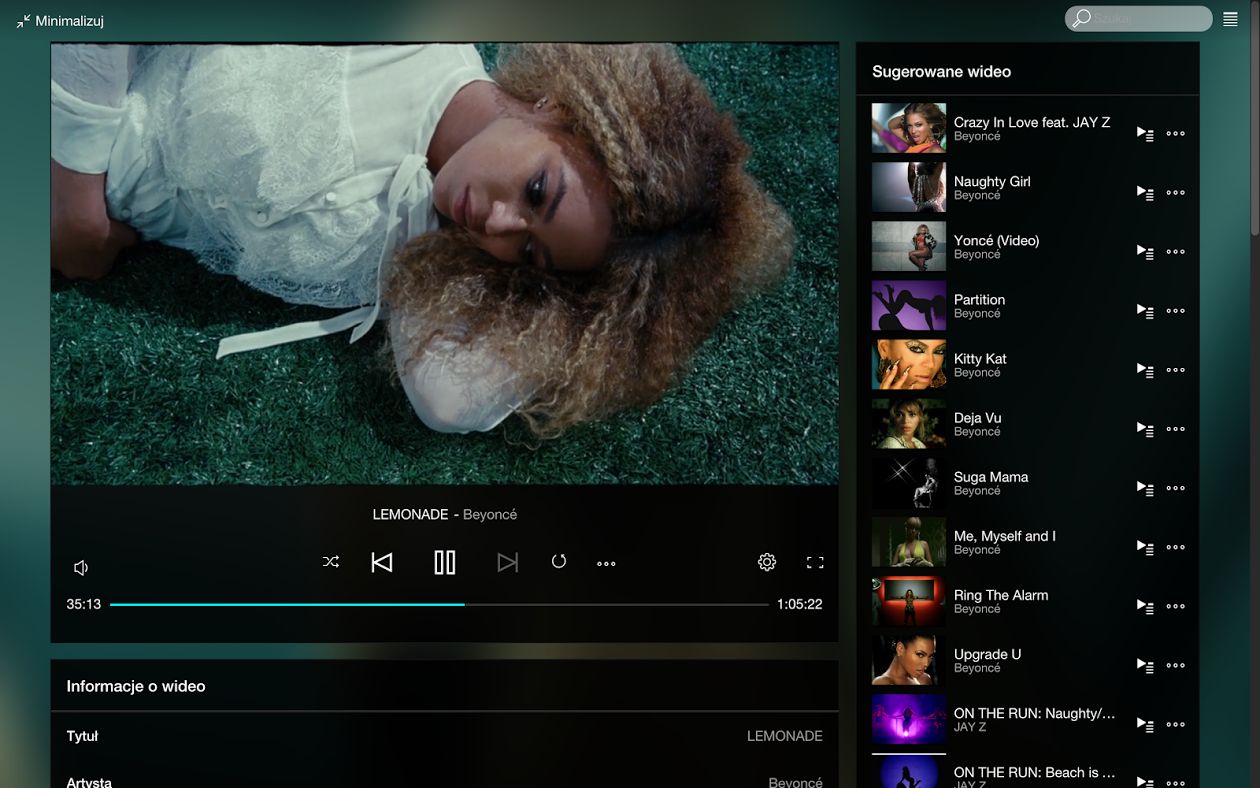Add Me, Myself and I to the queue
1260x788 pixels.
tap(1146, 547)
